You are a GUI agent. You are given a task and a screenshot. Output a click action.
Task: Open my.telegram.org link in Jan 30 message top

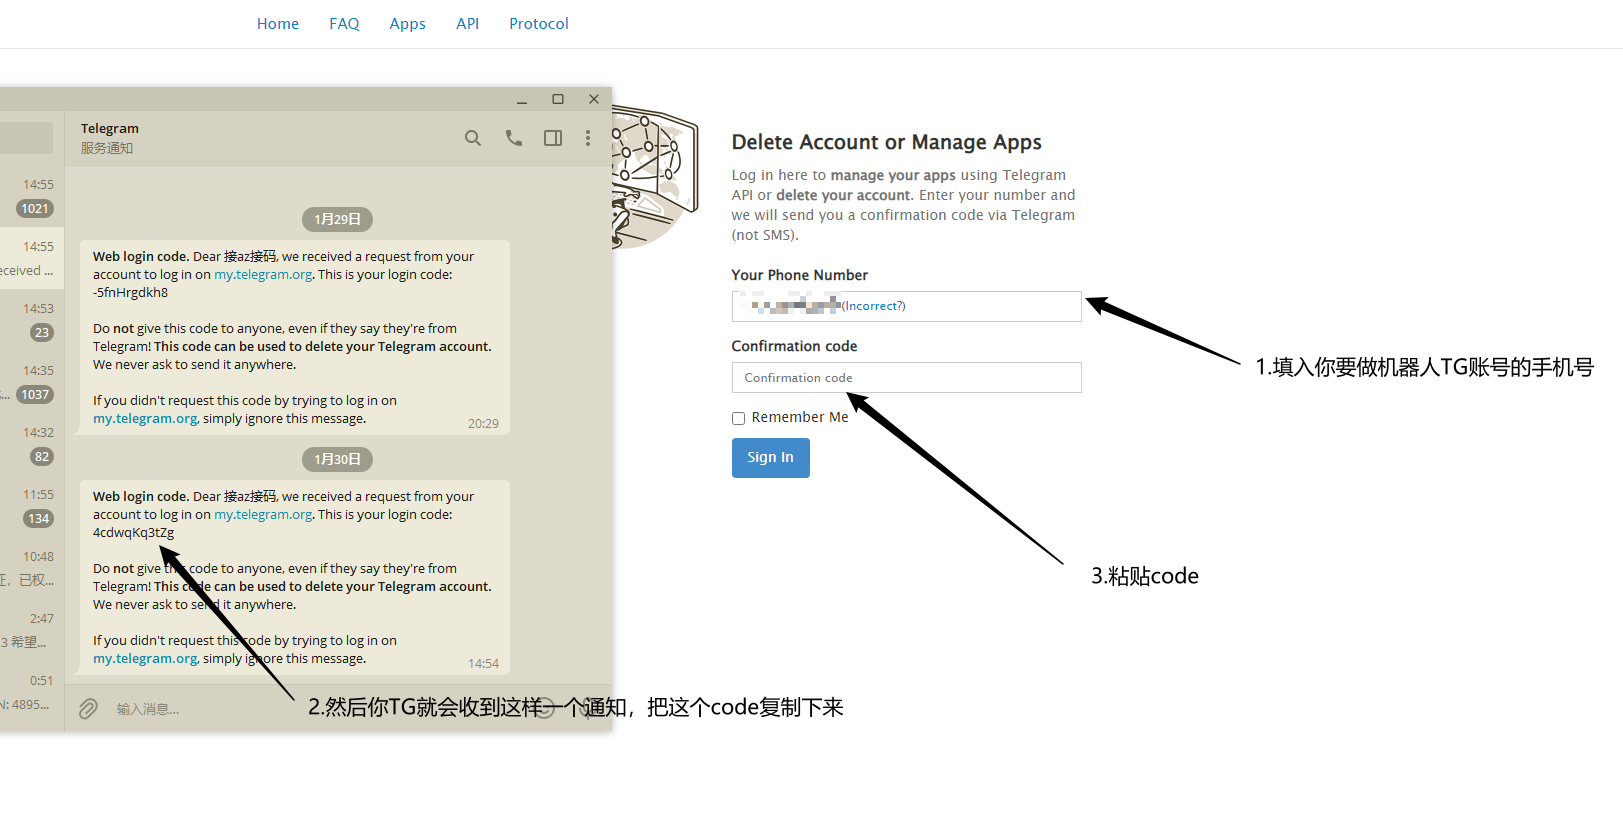click(263, 515)
